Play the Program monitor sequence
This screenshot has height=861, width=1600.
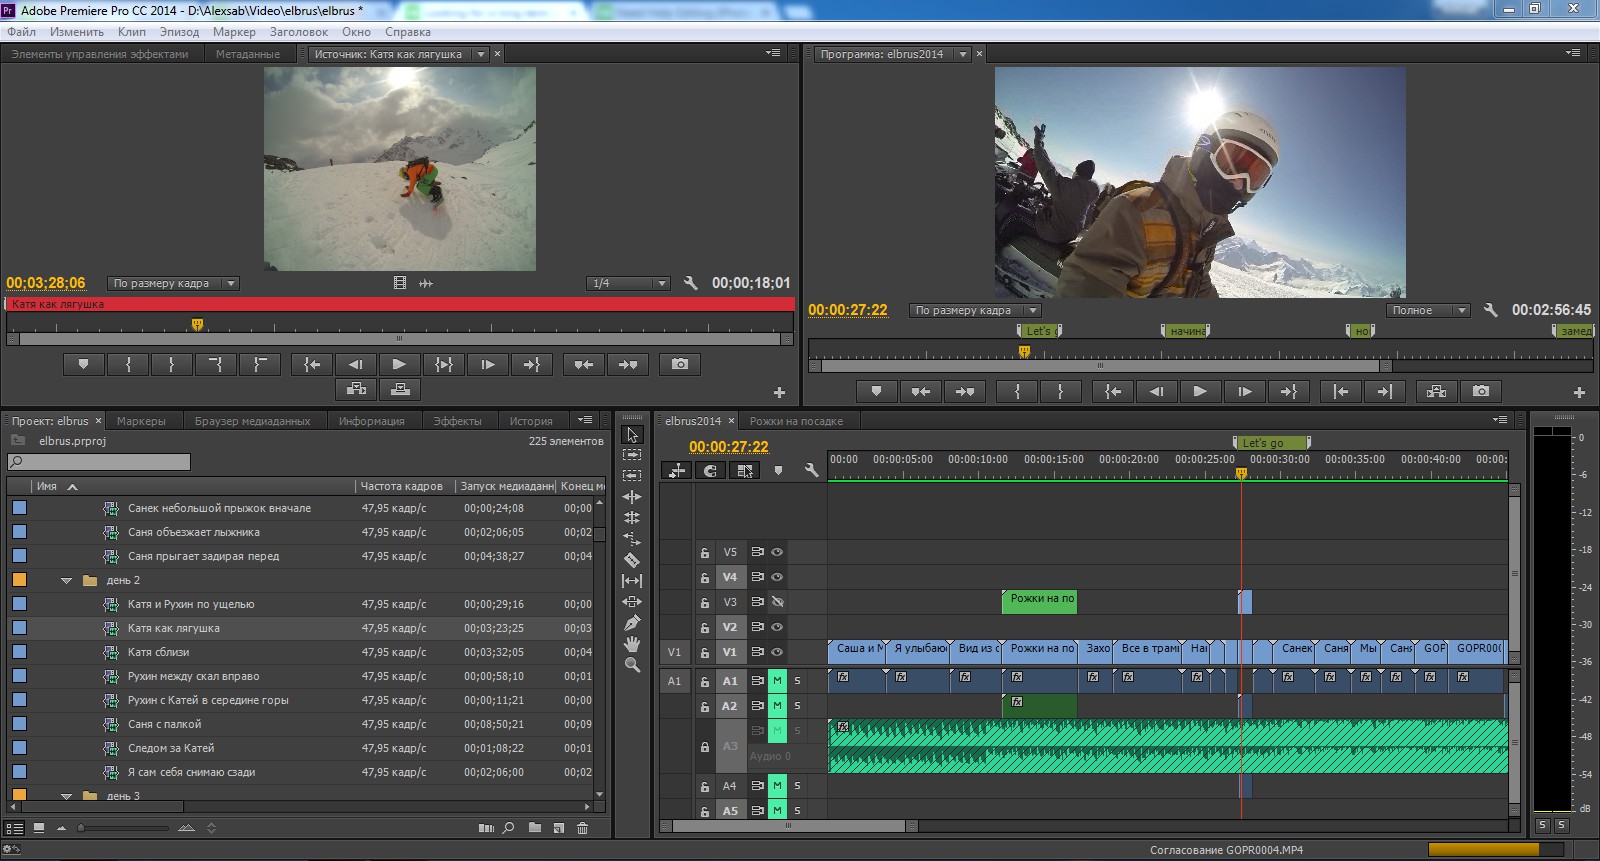click(1200, 391)
